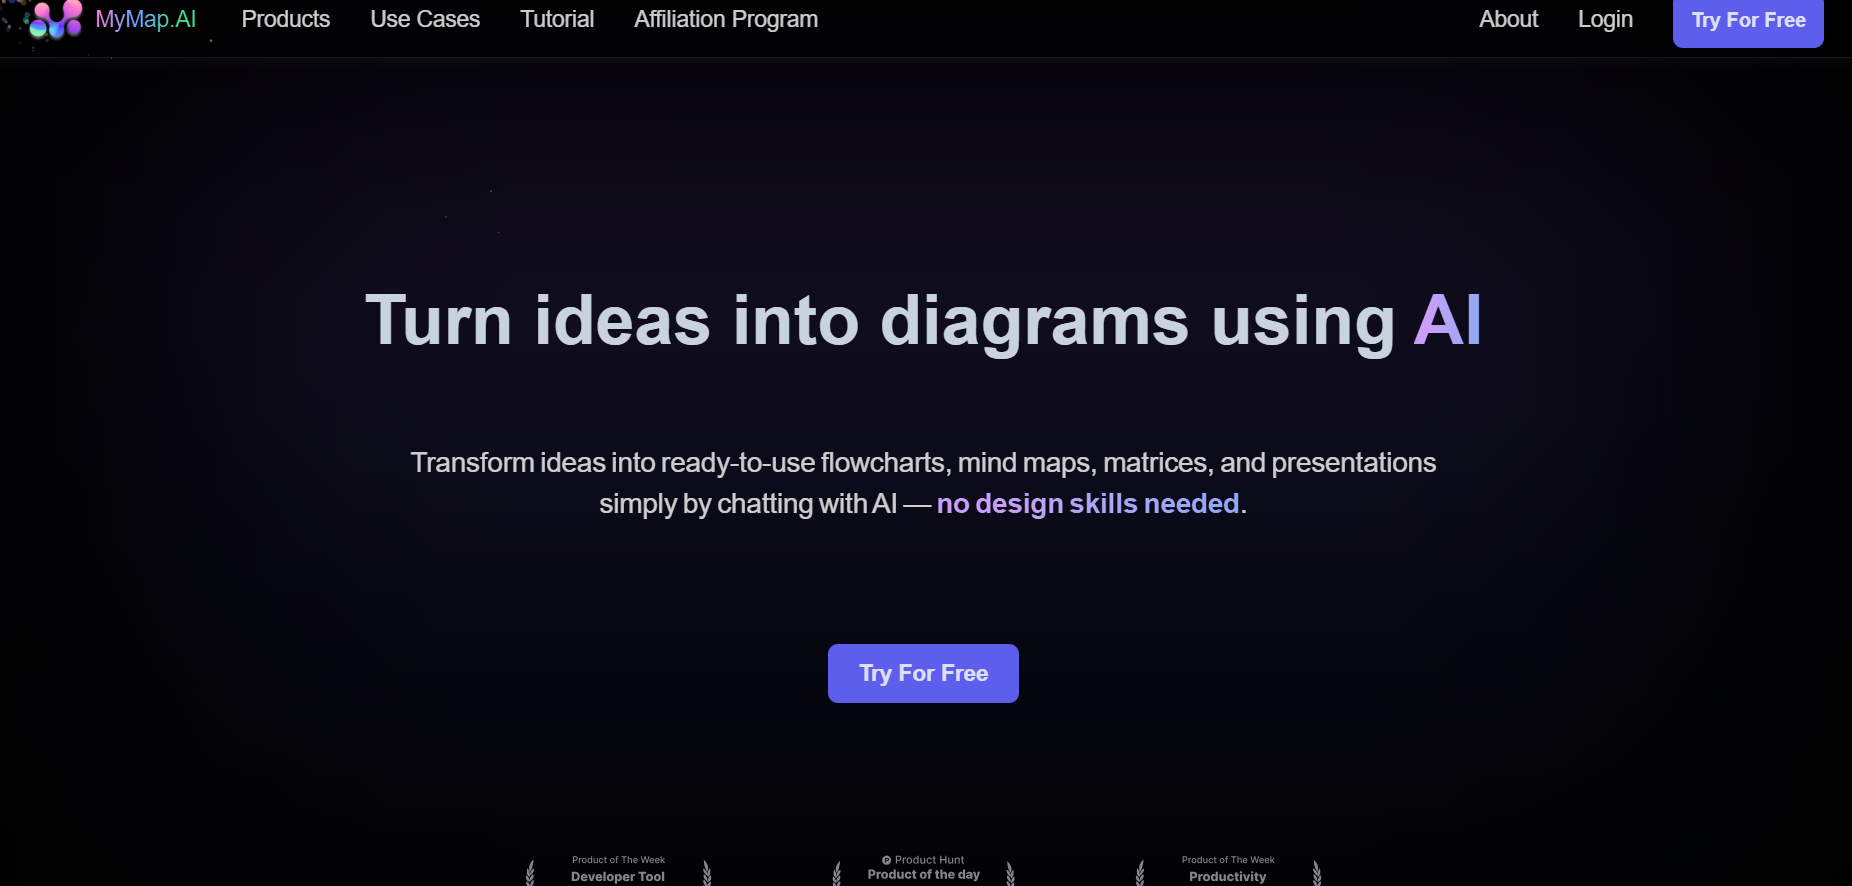Click the 'Turn ideas into diagrams using AI' headline
1852x886 pixels.
pyautogui.click(x=923, y=321)
